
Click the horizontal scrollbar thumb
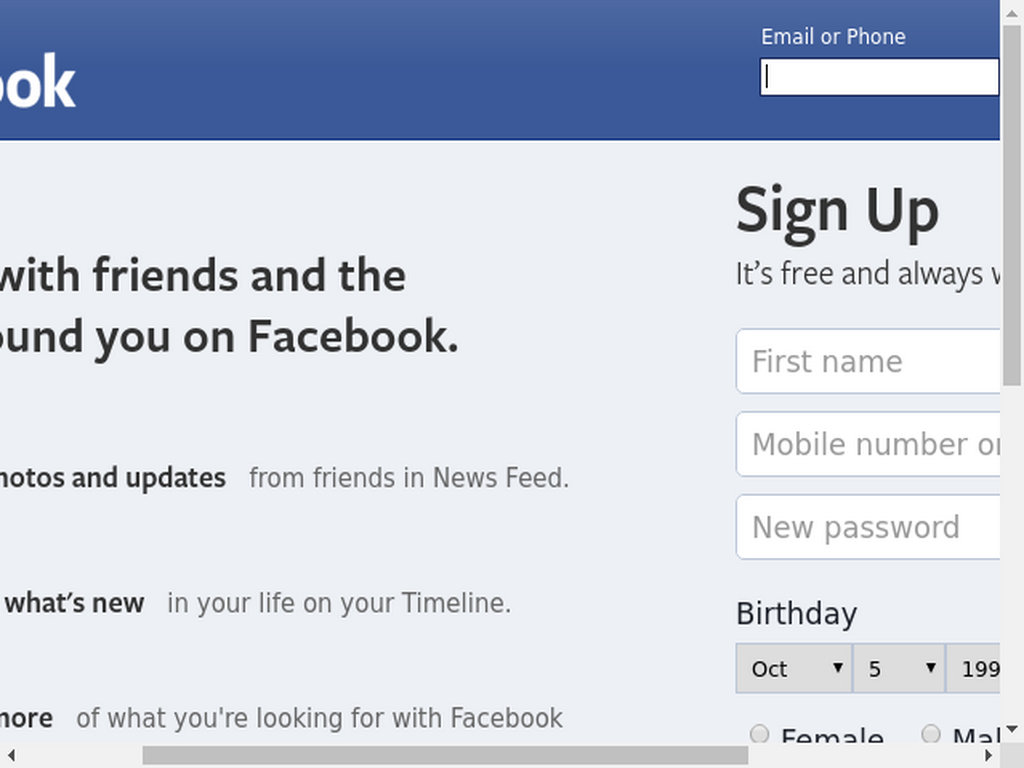tap(445, 755)
